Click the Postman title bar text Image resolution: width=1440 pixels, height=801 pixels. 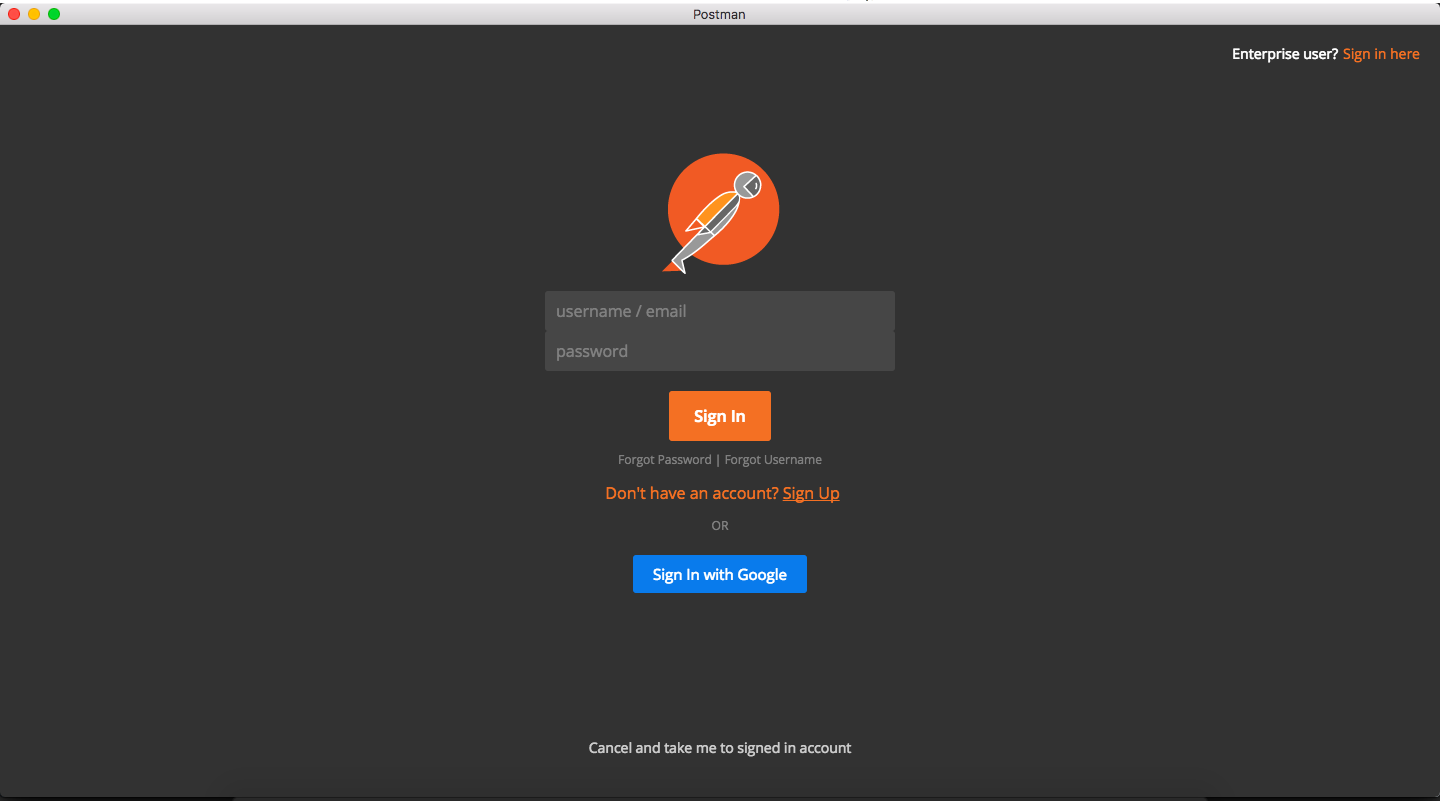pos(719,13)
